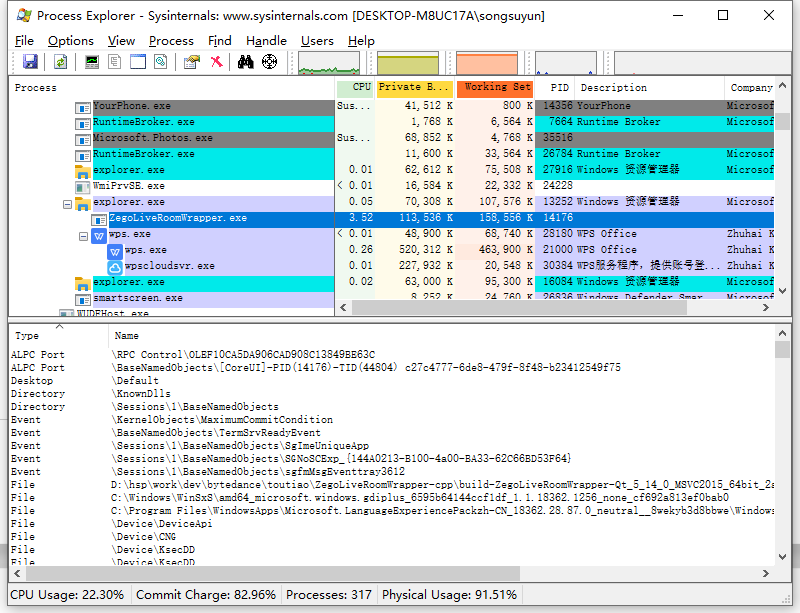Click the handle pane's scroll up arrow
The height and width of the screenshot is (613, 800).
coord(783,333)
